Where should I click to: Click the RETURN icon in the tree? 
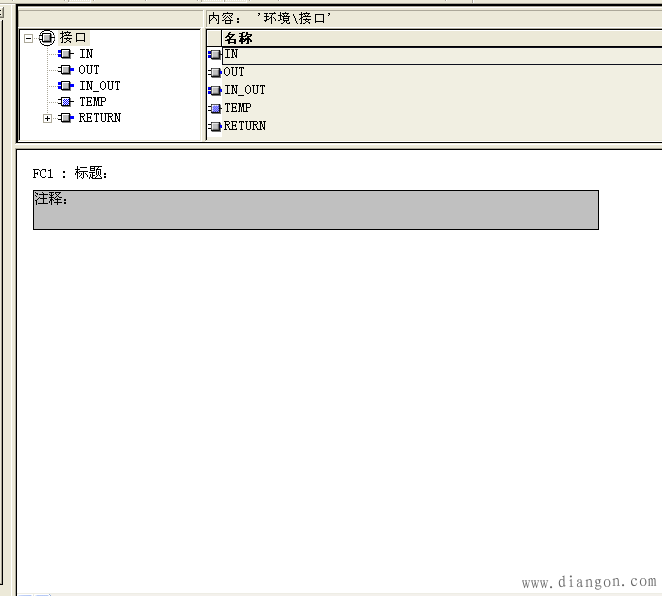click(x=66, y=118)
